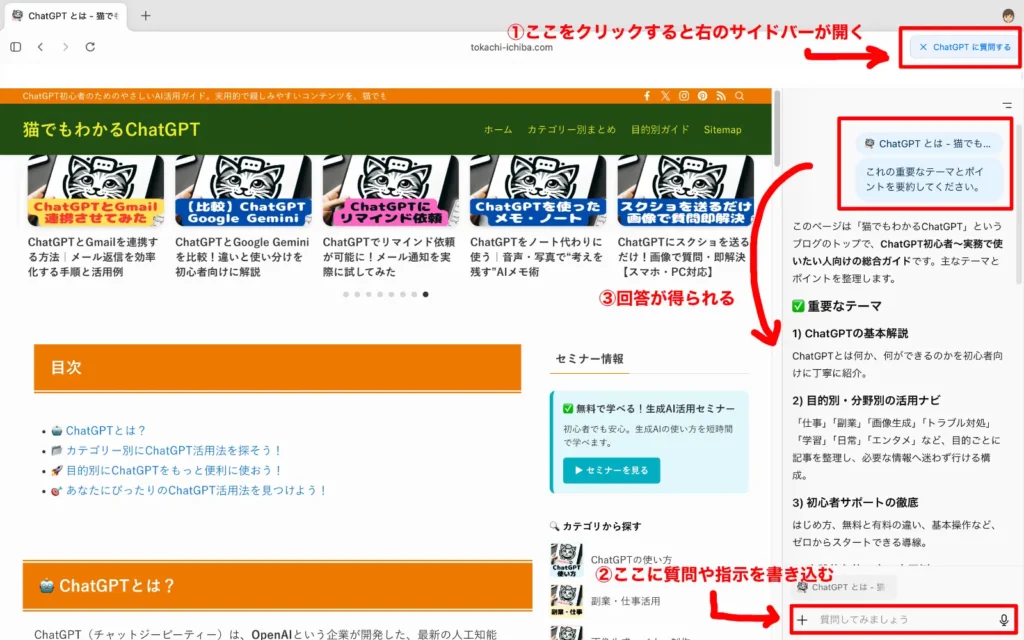The width and height of the screenshot is (1024, 640).
Task: Select 目的別ガイド from the navigation menu
Action: (661, 129)
